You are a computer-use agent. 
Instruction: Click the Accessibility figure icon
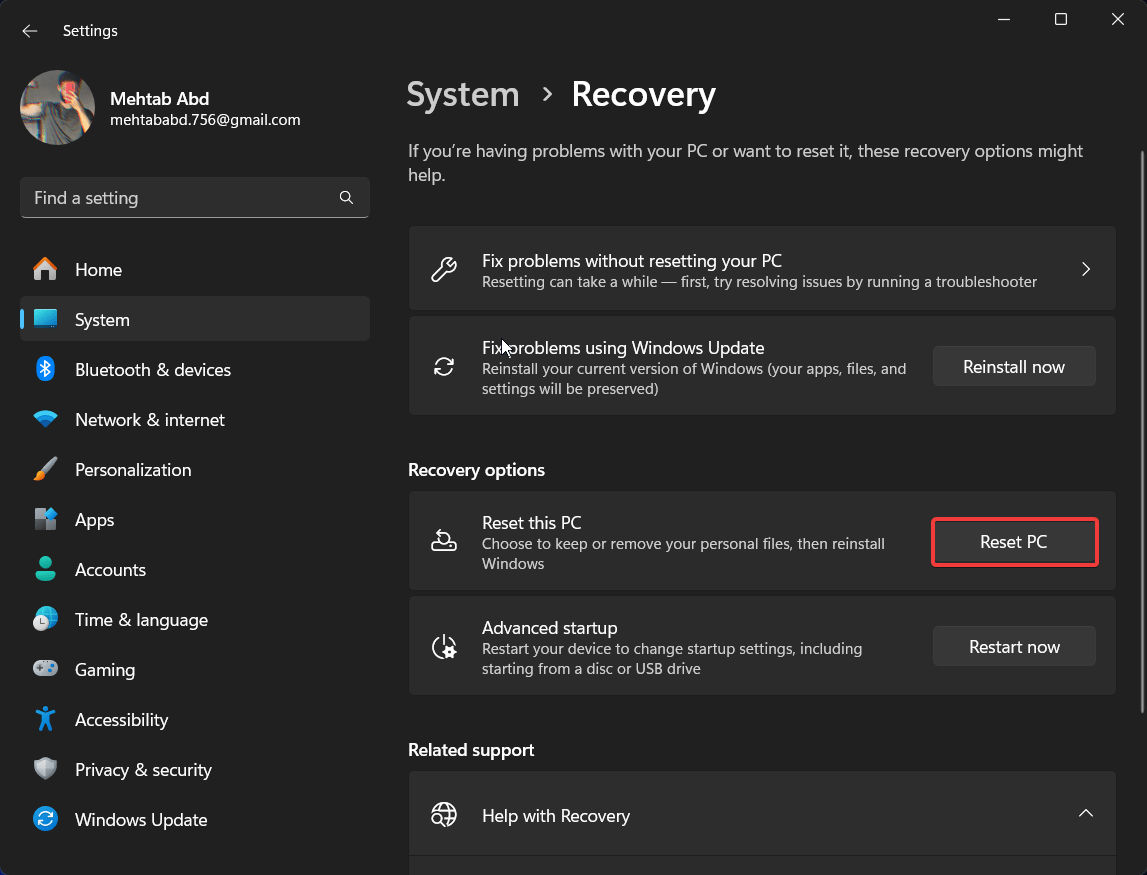pos(45,719)
